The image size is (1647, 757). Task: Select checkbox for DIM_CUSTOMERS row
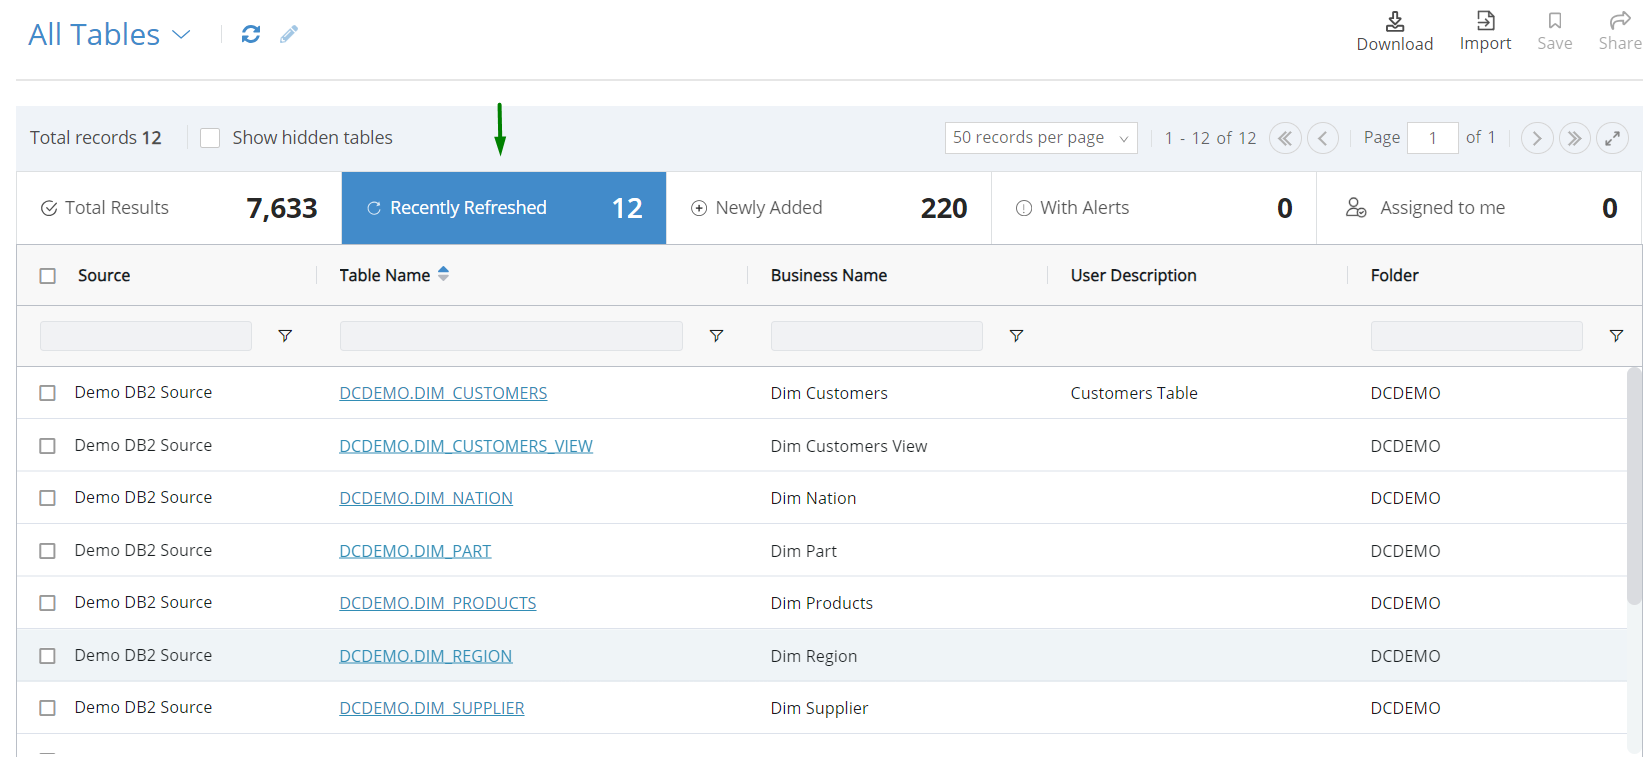point(47,393)
